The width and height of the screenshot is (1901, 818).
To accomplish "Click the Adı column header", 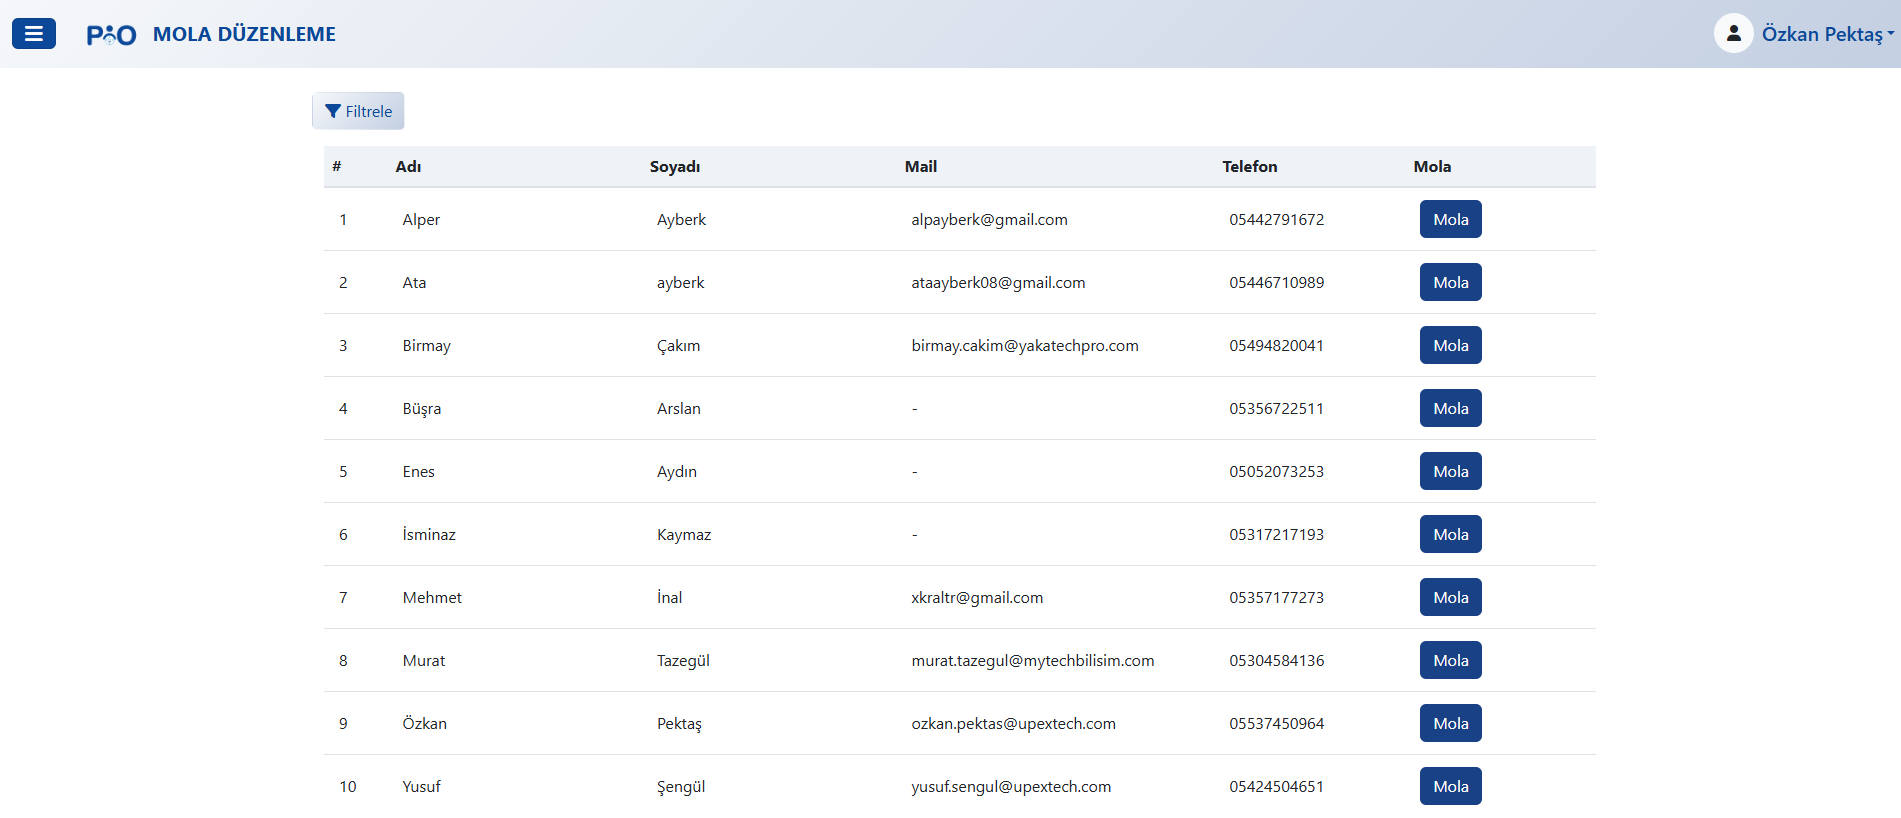I will 408,167.
